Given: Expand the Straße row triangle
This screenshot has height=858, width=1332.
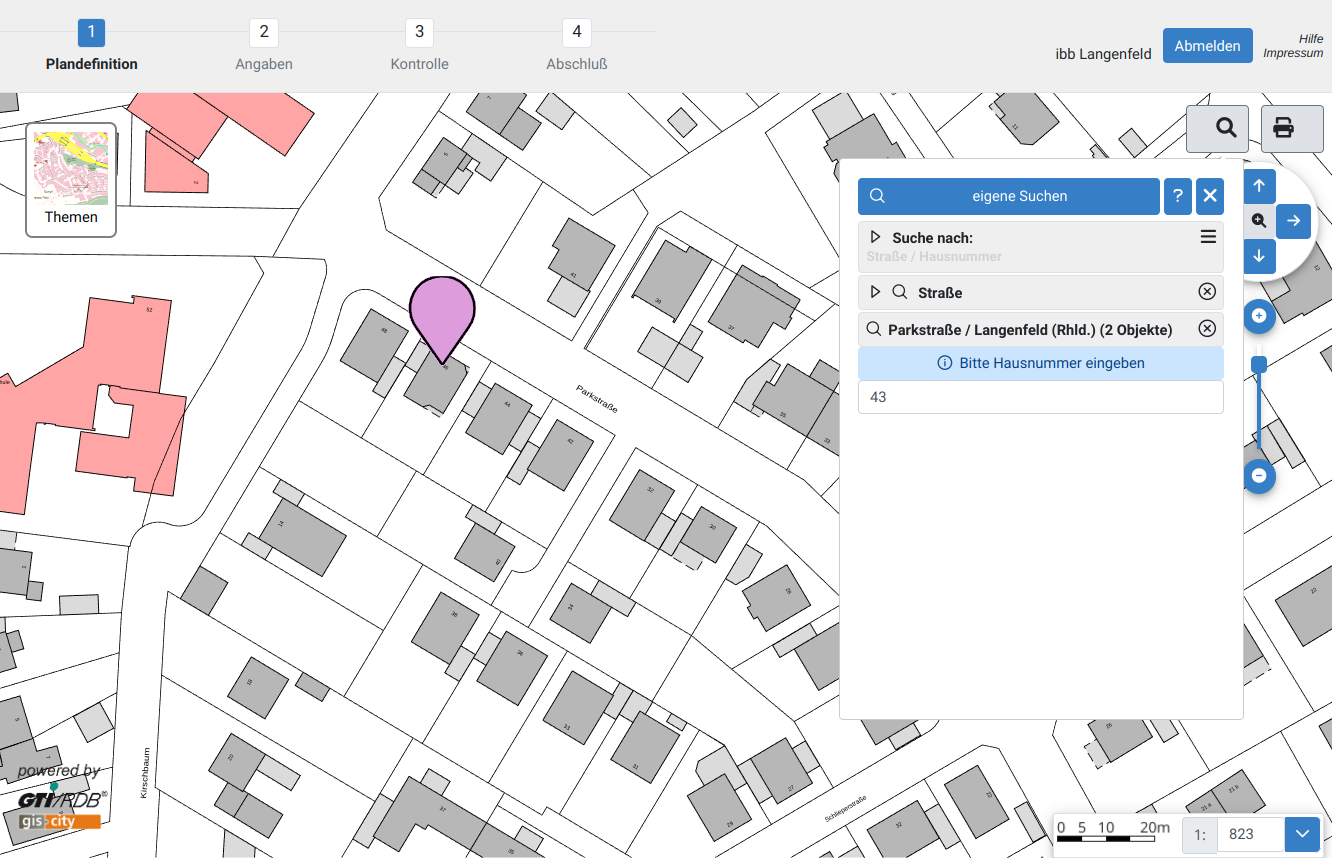Looking at the screenshot, I should coord(875,292).
